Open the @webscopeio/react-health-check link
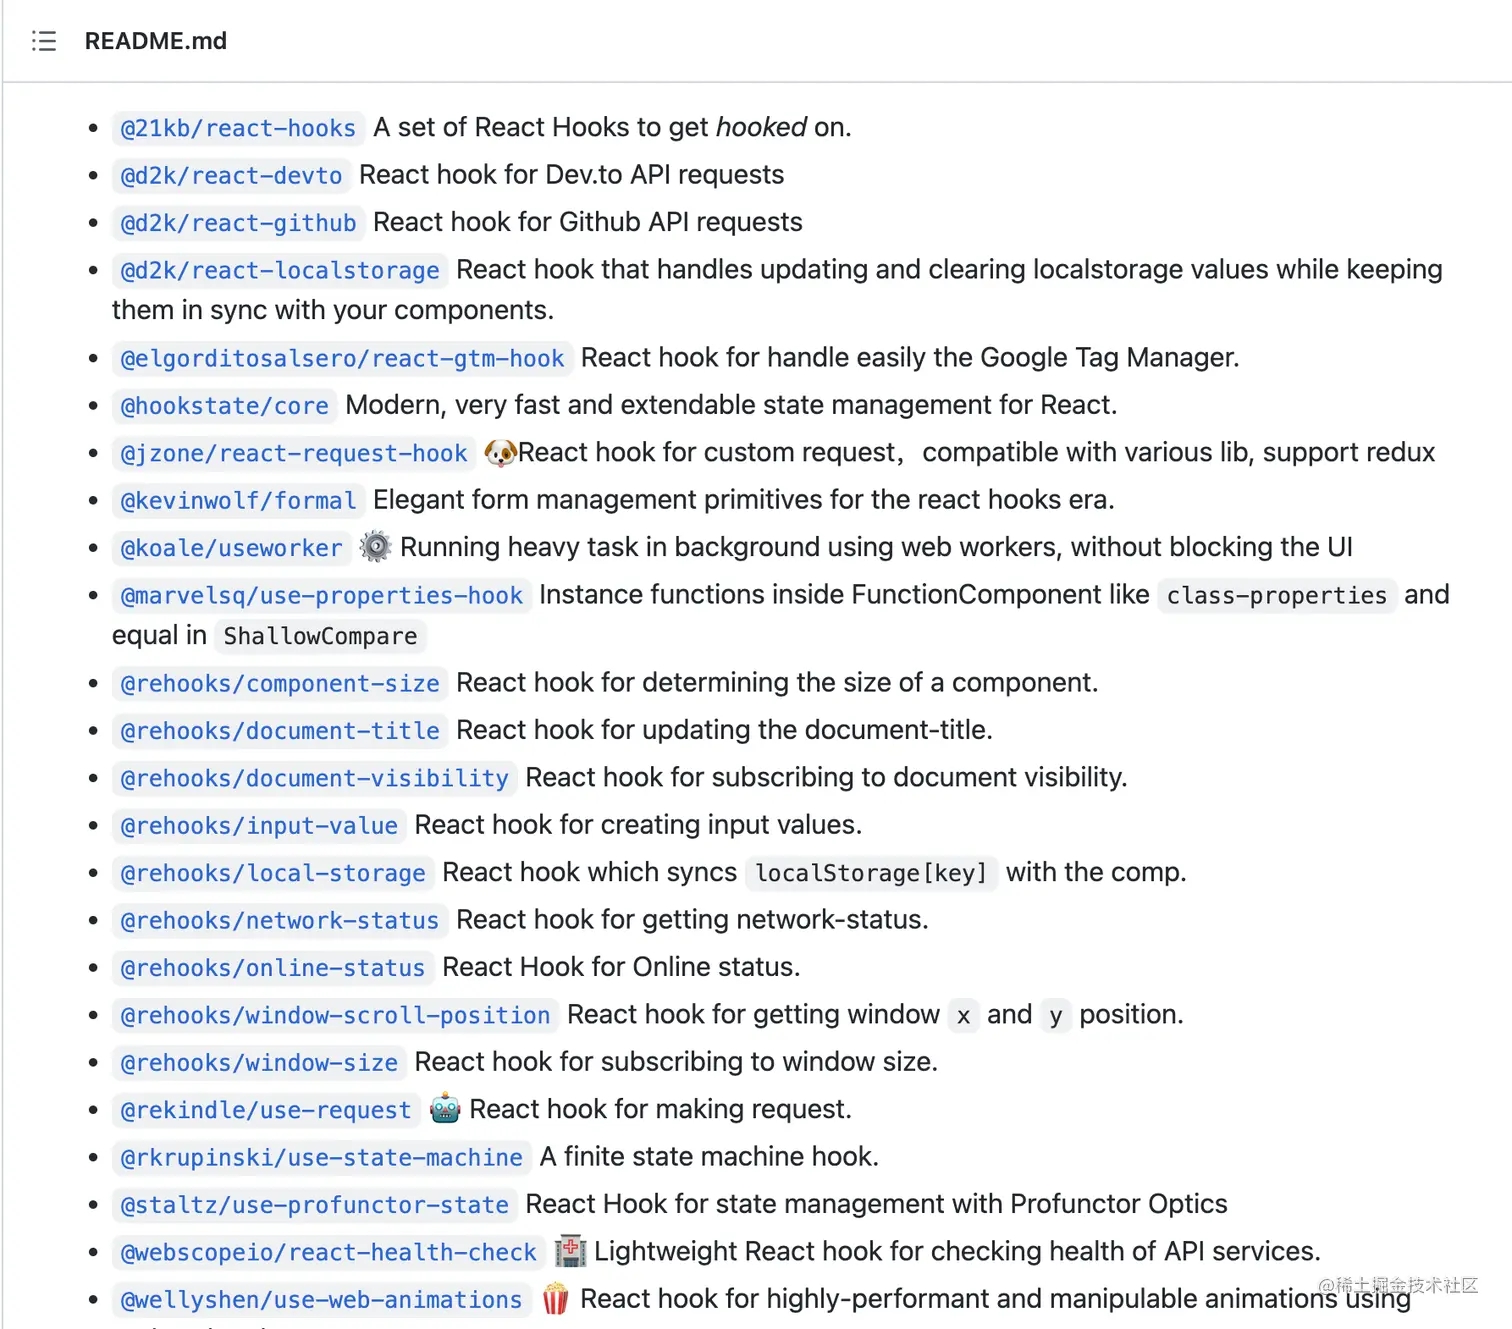Screen dimensions: 1512x1329 click(x=327, y=1252)
